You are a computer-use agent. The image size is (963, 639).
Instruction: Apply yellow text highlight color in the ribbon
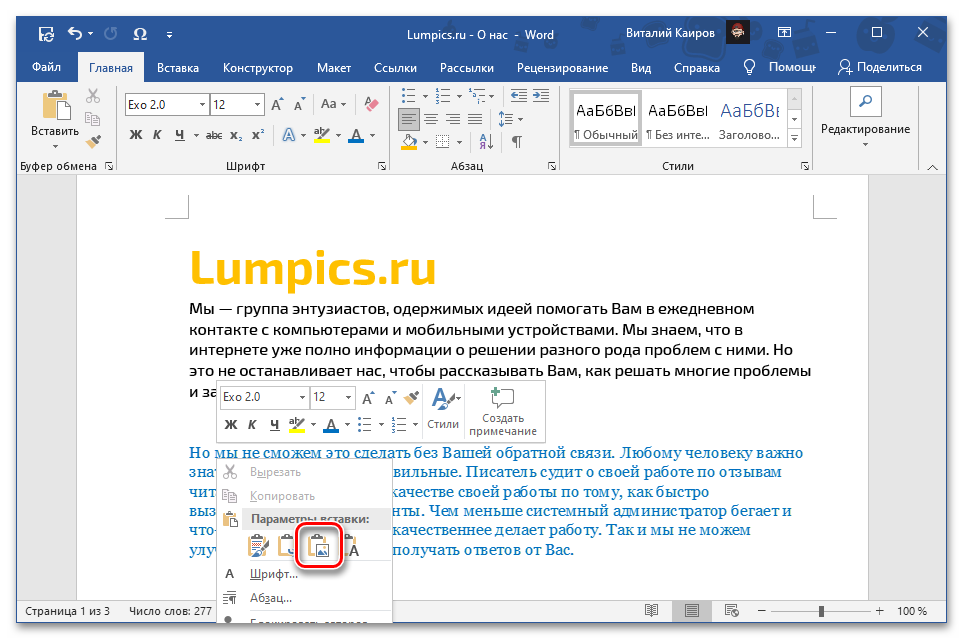click(x=322, y=135)
